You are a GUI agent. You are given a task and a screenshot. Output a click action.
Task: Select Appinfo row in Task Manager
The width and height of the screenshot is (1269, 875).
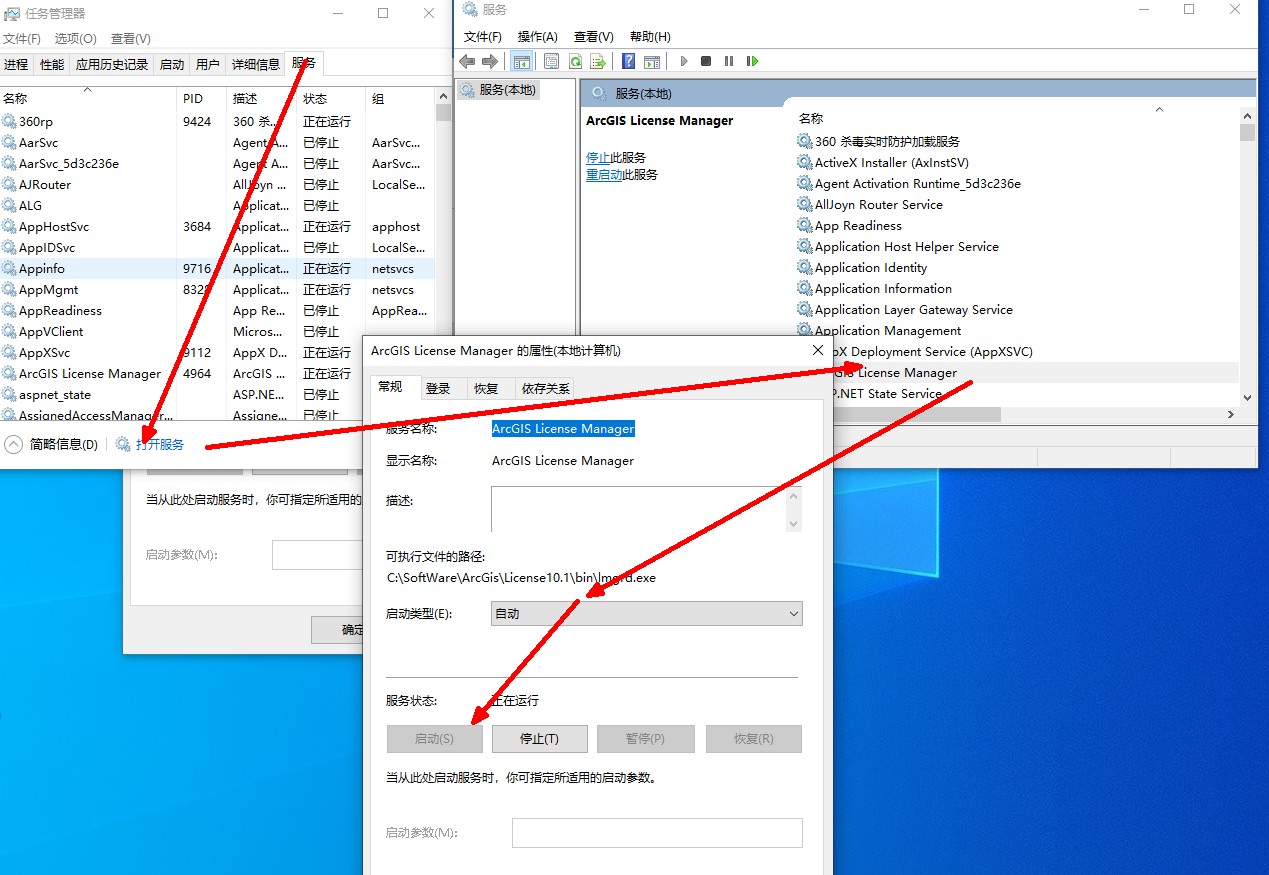218,268
